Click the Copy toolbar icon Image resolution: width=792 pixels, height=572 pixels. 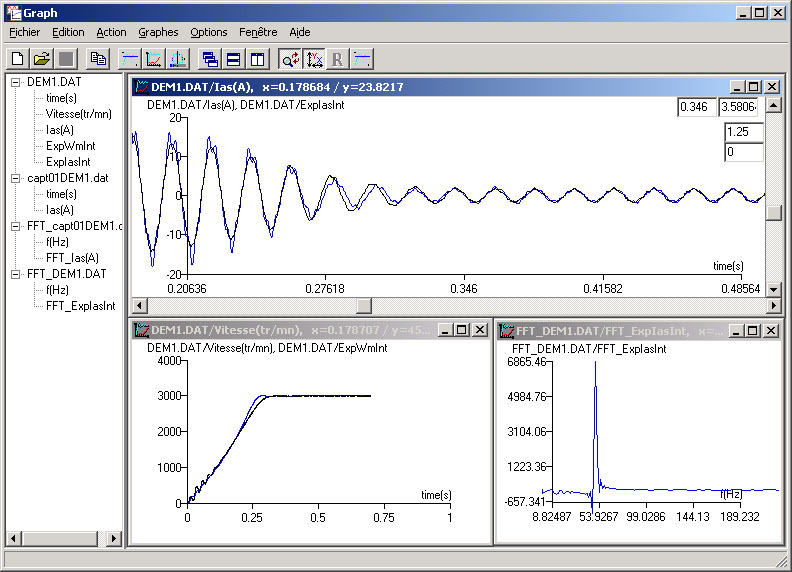point(98,59)
